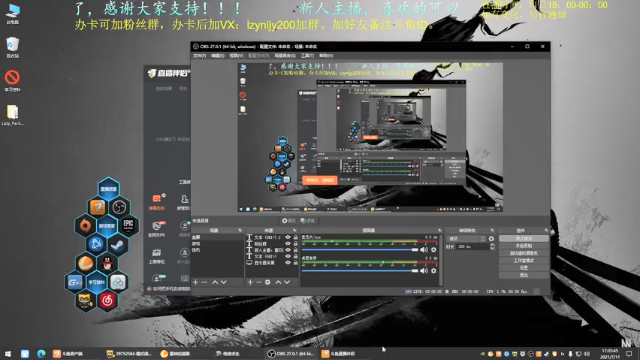Open 弹幕助手 orange icon in 直播伴侣 window

[x=157, y=199]
